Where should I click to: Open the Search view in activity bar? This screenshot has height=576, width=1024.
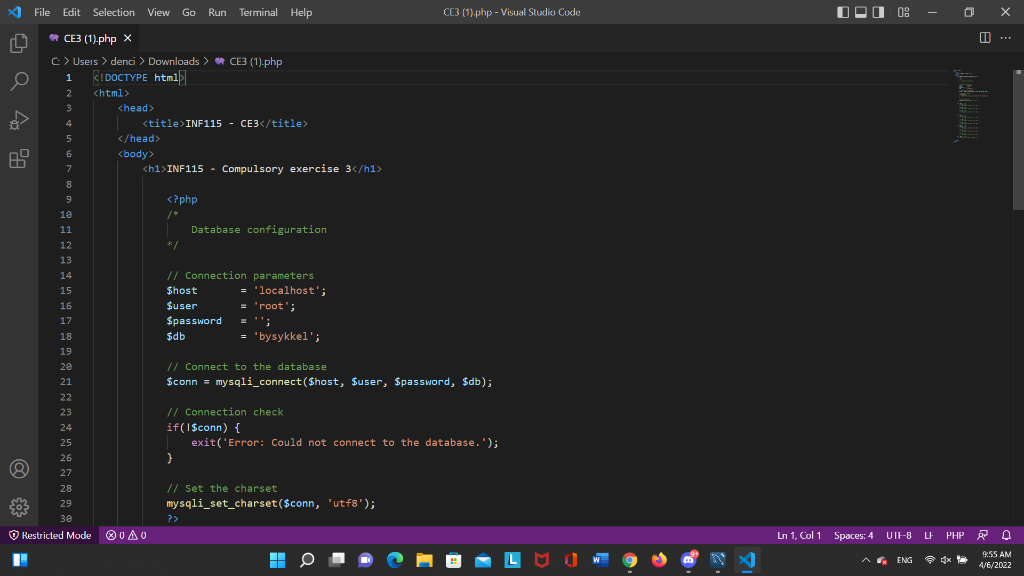tap(19, 82)
